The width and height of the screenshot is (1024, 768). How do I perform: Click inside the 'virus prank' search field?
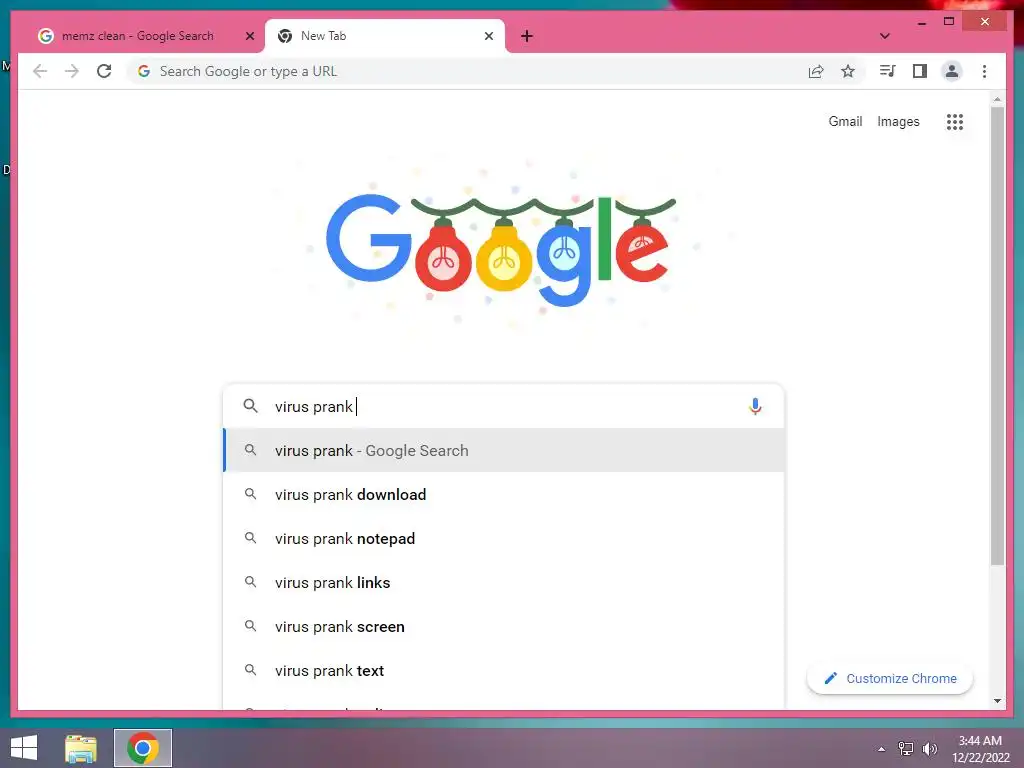[503, 406]
